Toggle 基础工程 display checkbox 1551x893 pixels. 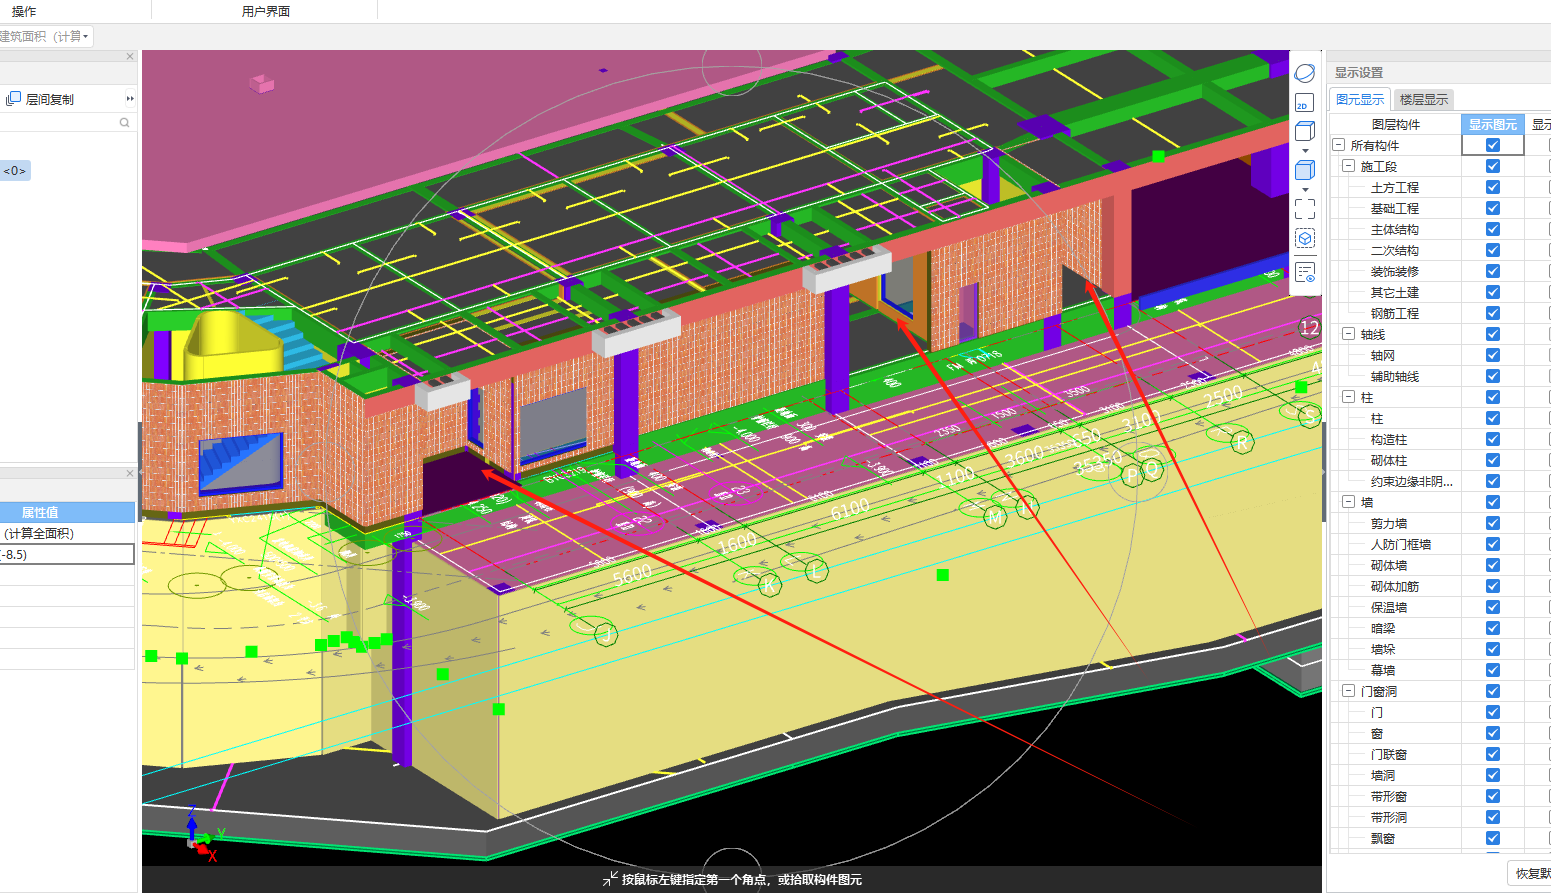coord(1493,208)
